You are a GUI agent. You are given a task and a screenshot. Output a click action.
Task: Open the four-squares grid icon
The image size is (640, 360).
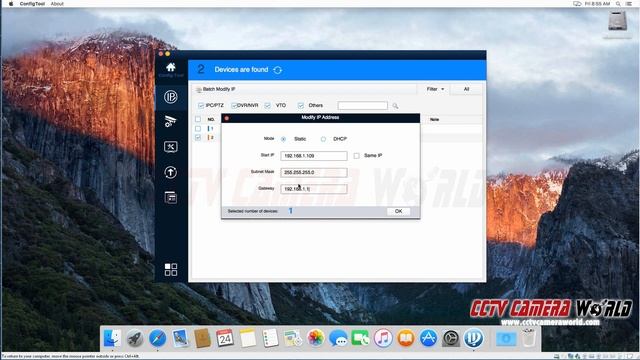point(171,269)
